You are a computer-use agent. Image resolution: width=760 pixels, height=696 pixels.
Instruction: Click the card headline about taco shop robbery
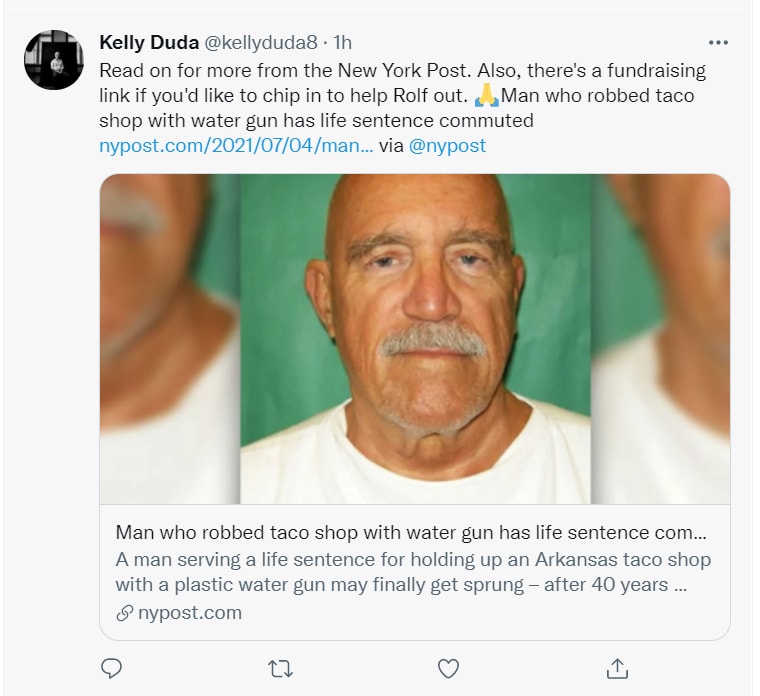(411, 531)
